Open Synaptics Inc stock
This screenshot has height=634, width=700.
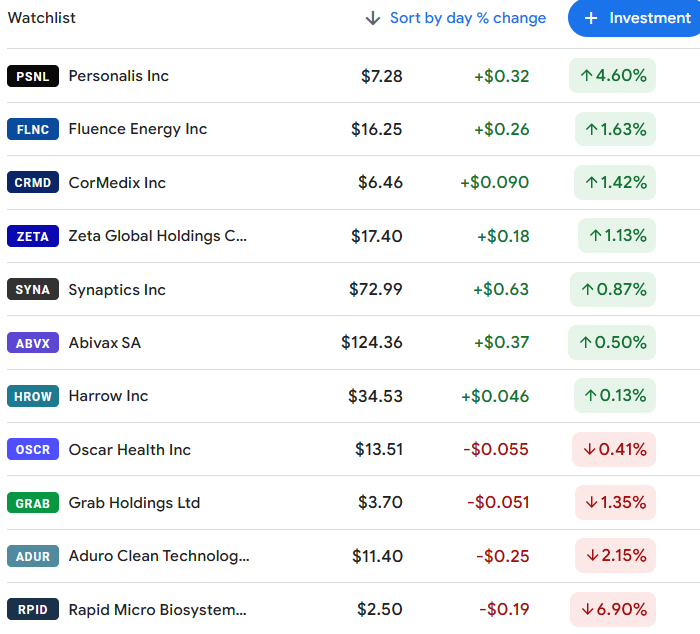coord(117,289)
